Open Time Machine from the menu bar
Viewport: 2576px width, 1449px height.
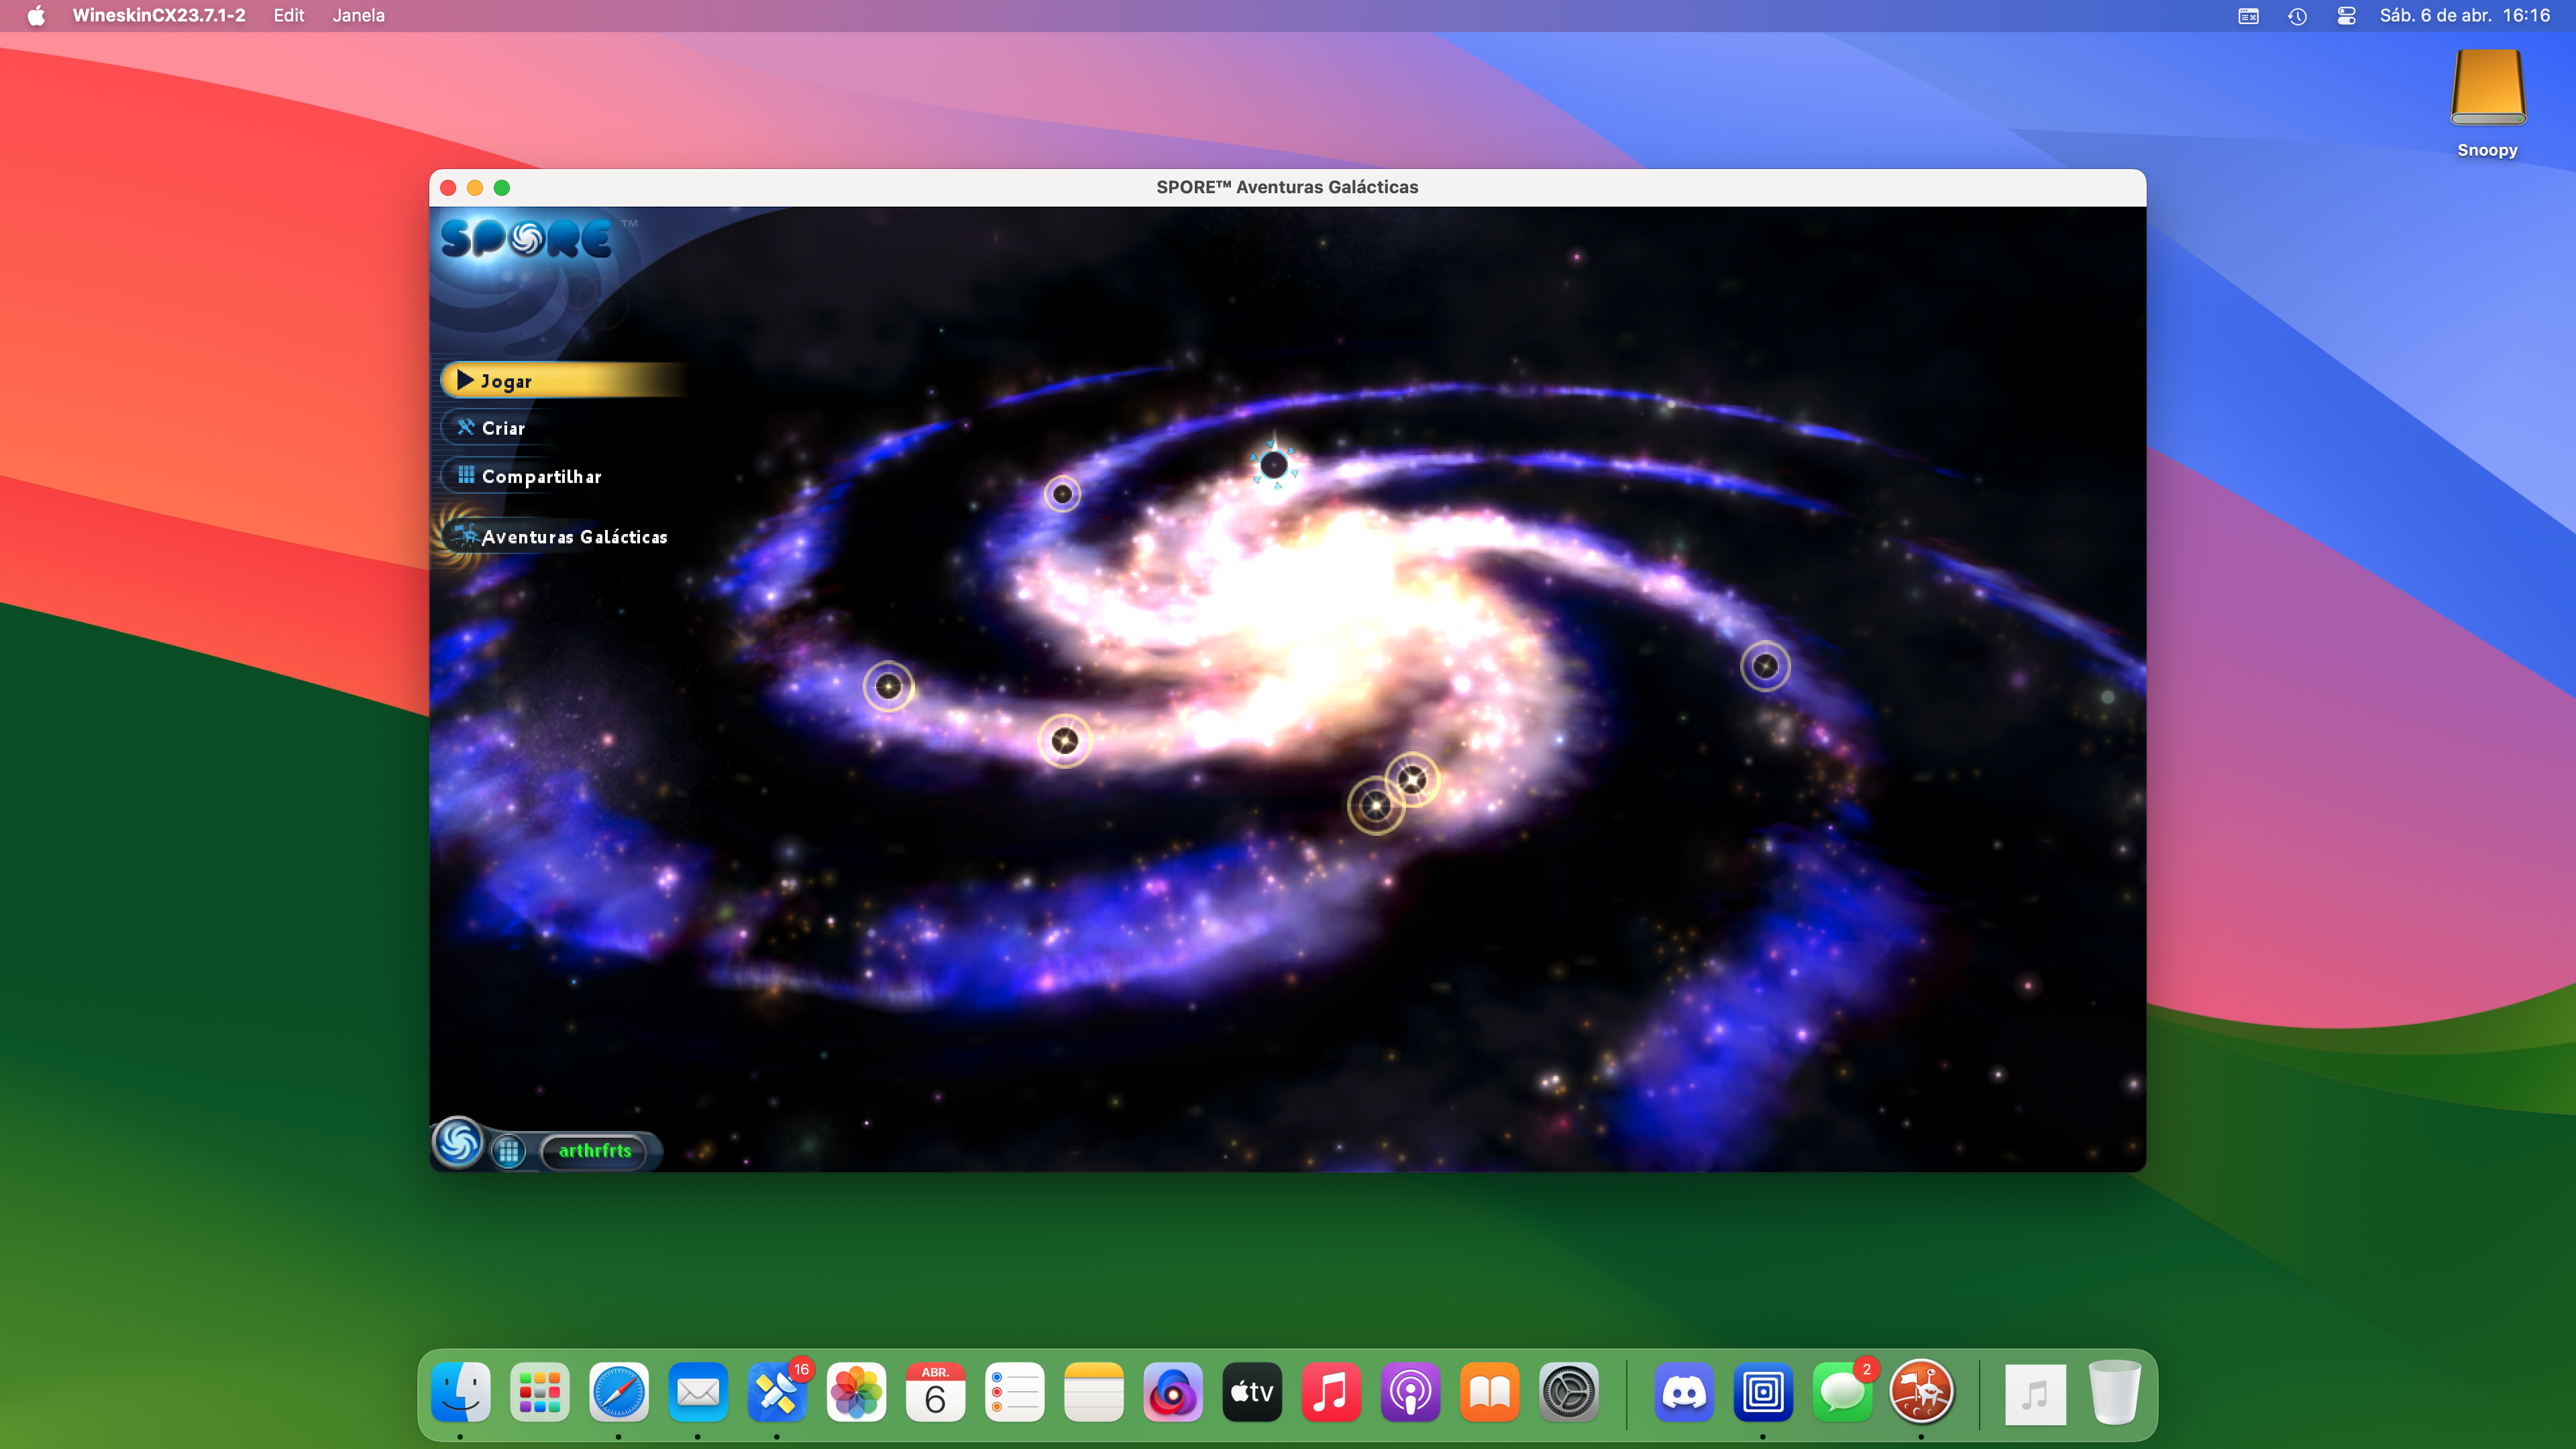pos(2297,16)
